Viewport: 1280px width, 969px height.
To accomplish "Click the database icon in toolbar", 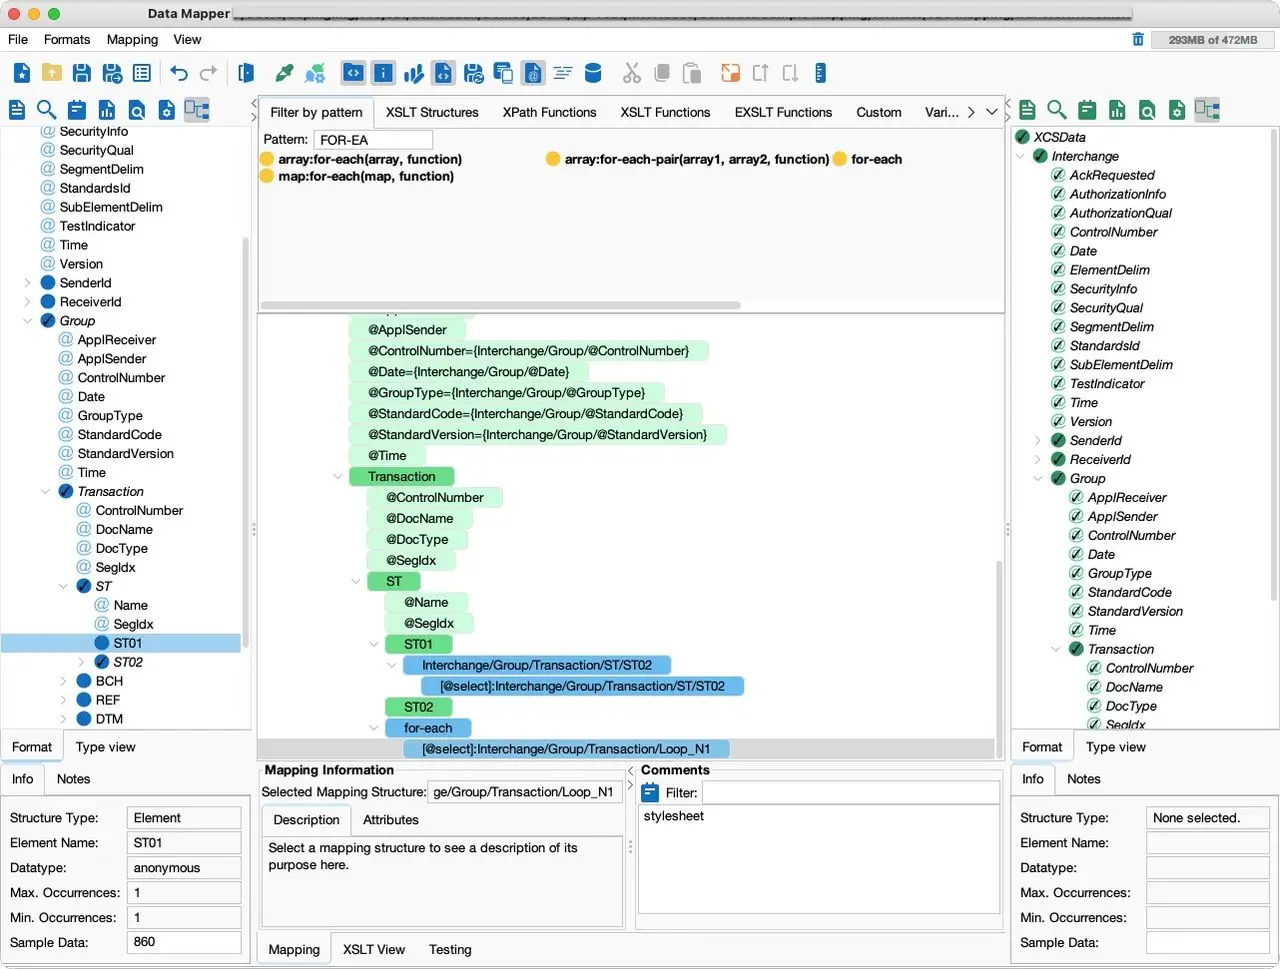I will pos(593,73).
